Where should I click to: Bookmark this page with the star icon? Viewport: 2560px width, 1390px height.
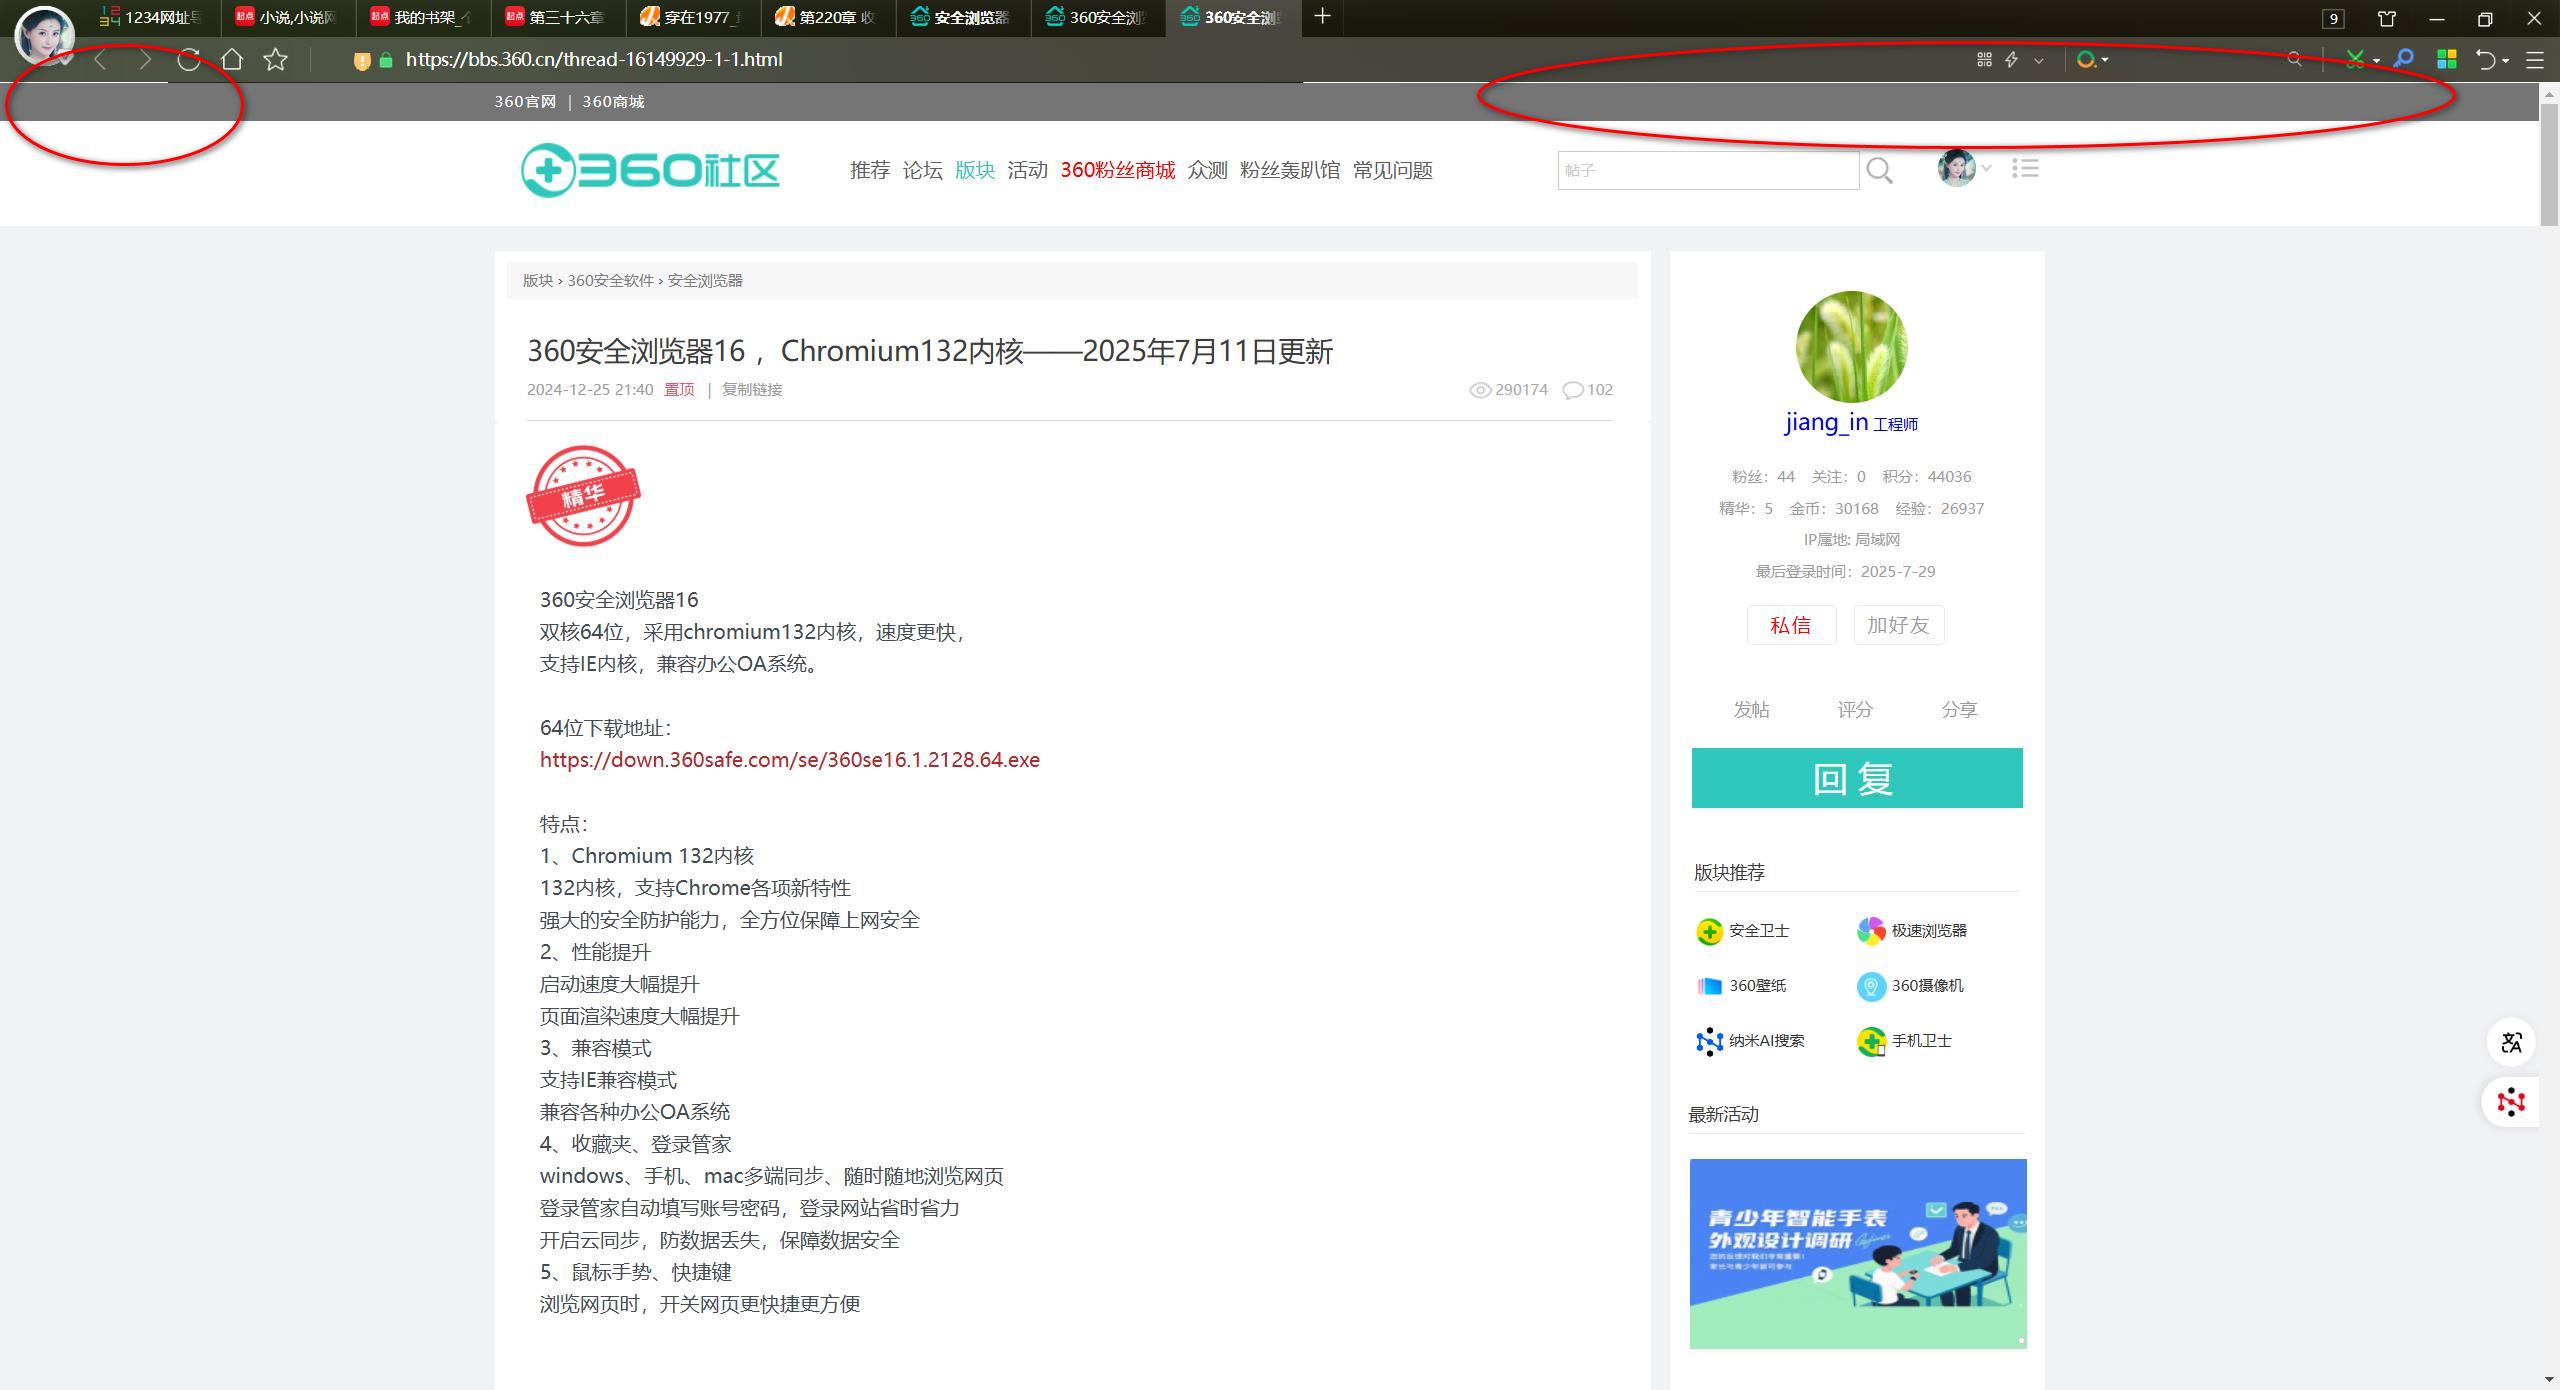tap(276, 60)
